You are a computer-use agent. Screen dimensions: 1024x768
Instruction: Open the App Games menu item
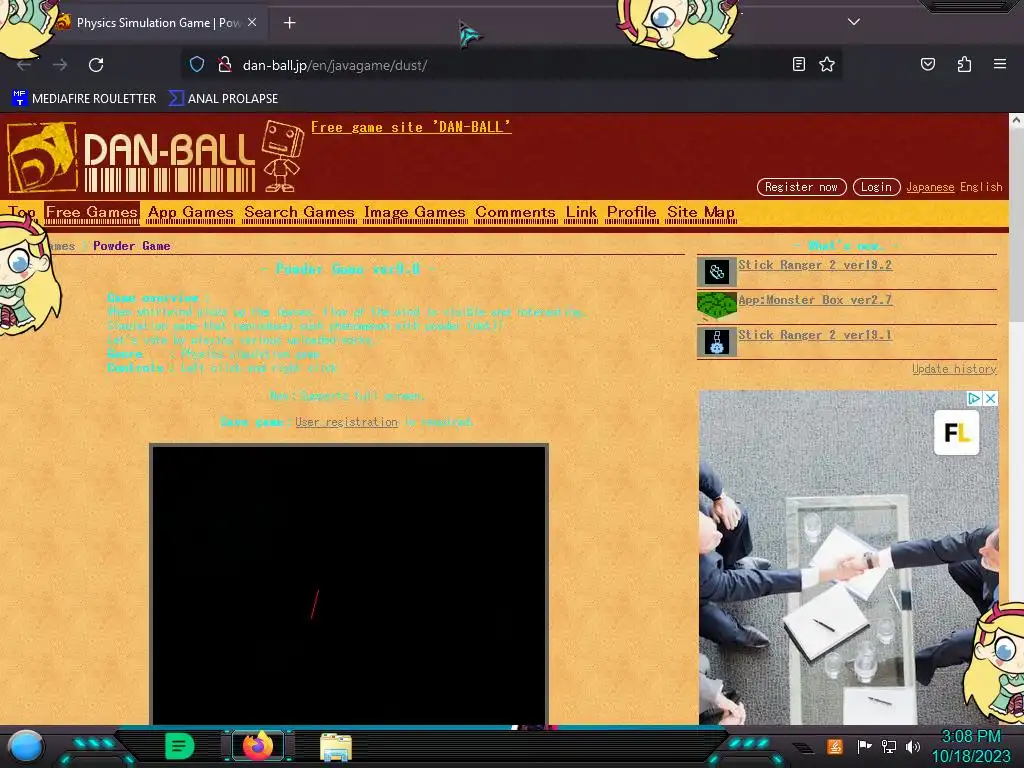click(x=191, y=212)
